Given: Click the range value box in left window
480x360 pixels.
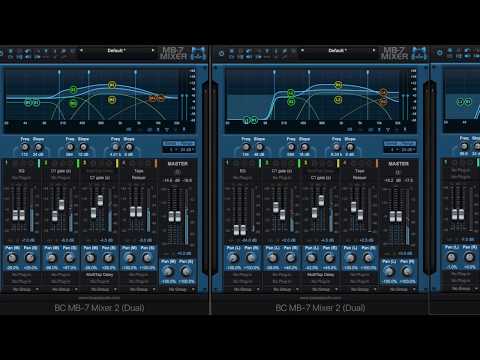Looking at the screenshot, I should click(179, 150).
